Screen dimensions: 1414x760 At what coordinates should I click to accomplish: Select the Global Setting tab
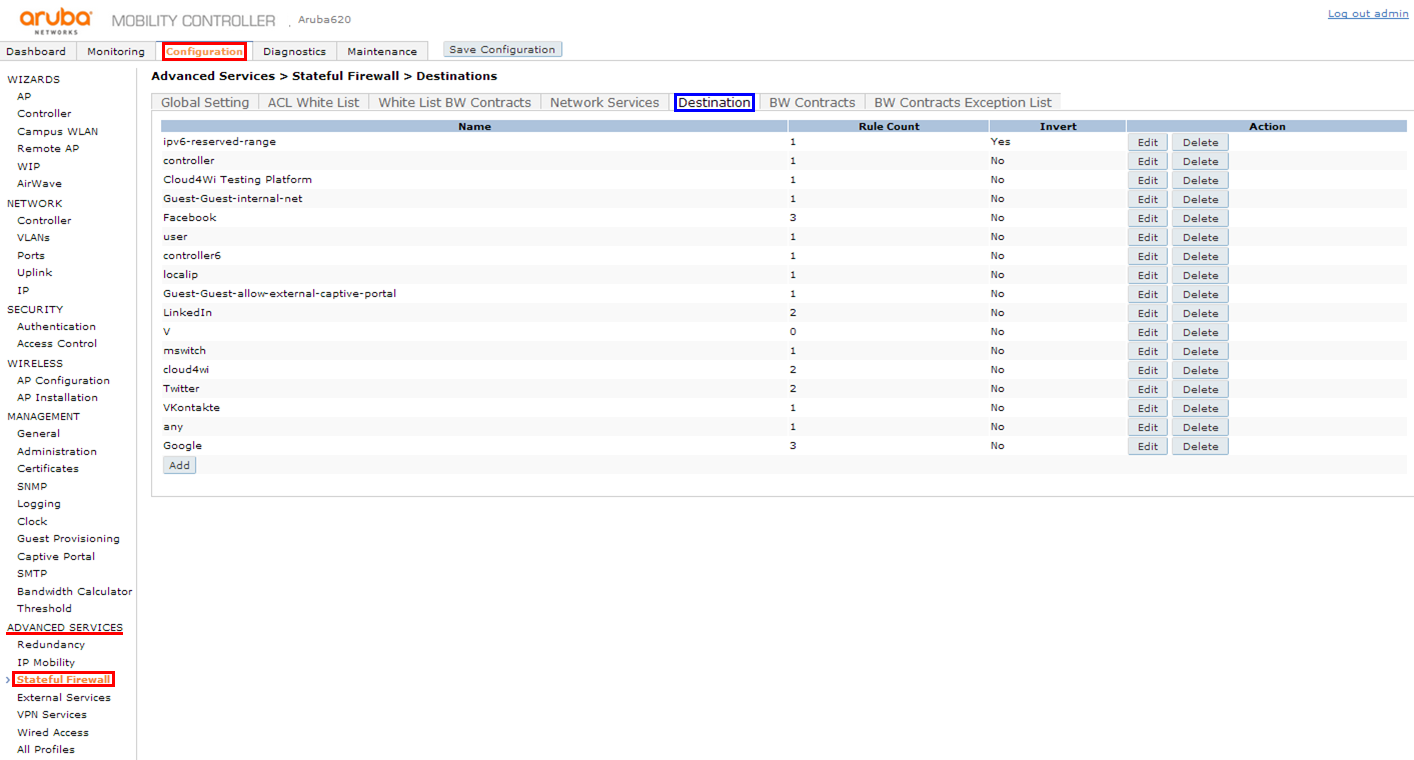(x=205, y=102)
